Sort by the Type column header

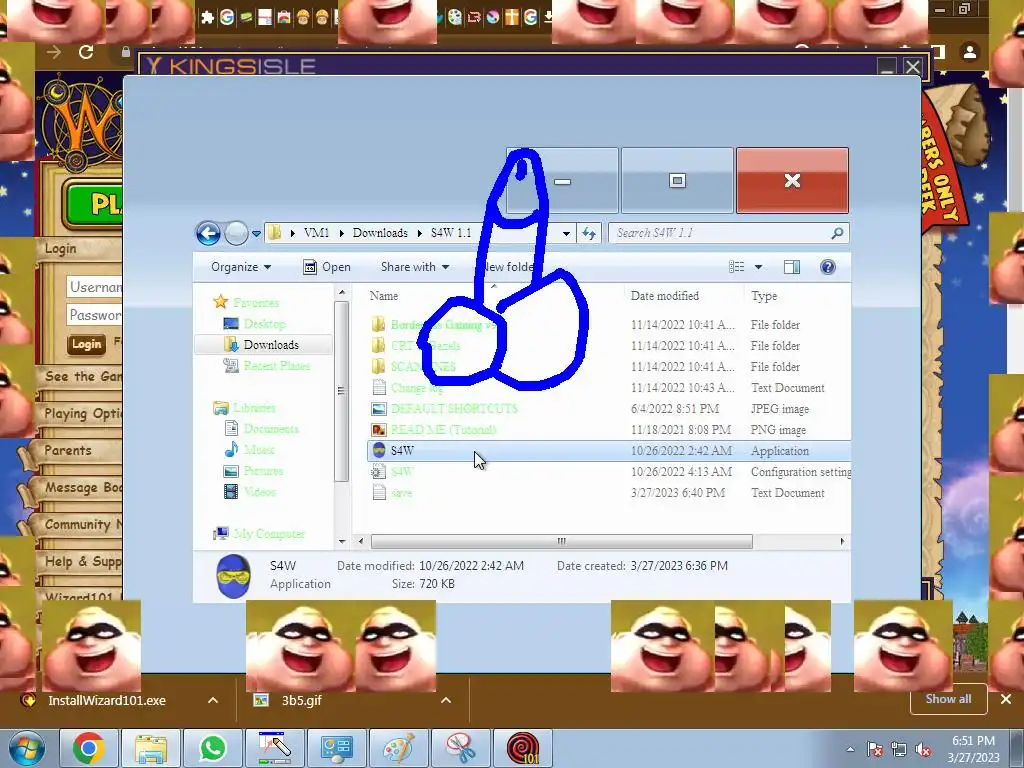[x=764, y=296]
